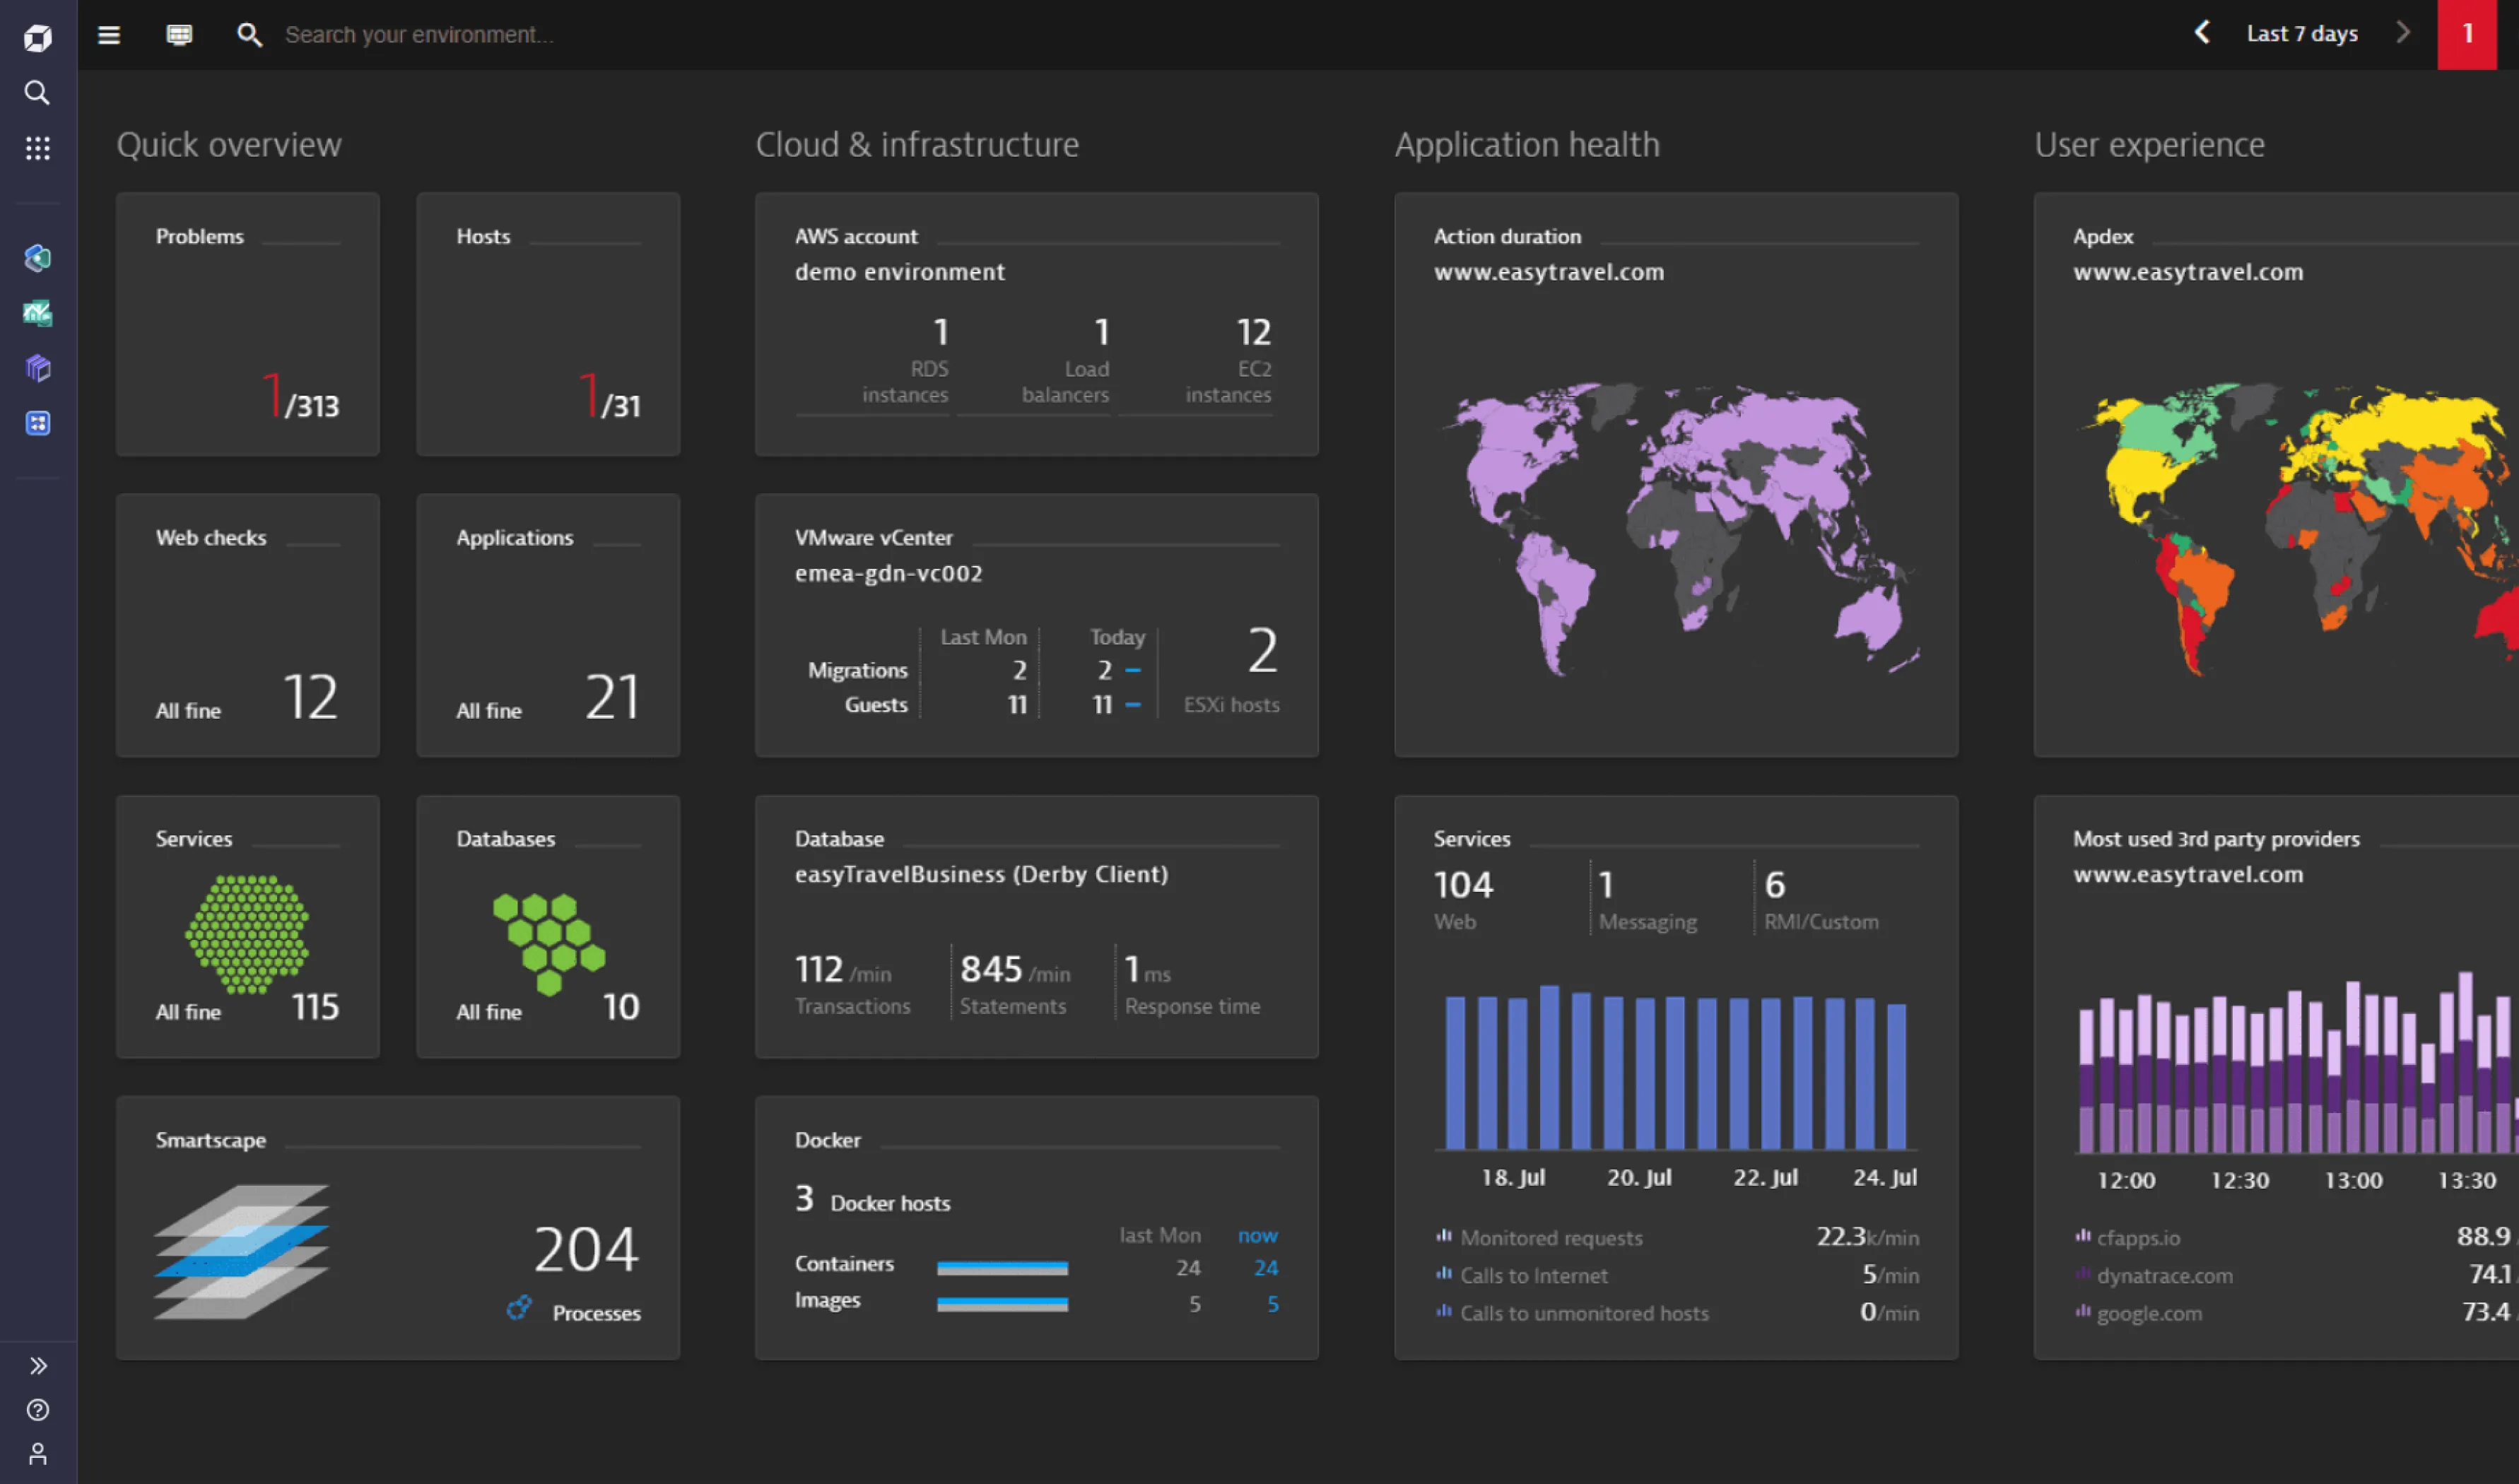Open the sidebar search magnifier icon
This screenshot has height=1484, width=2519.
pos(37,93)
